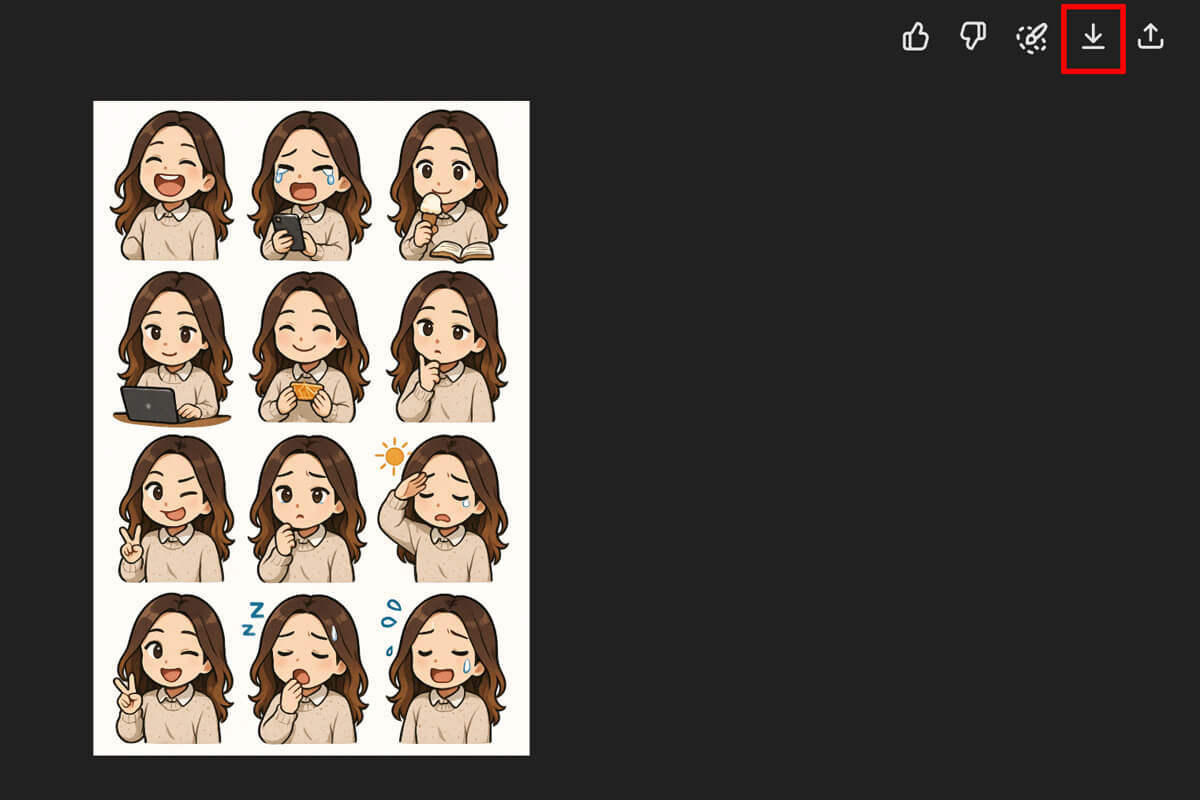Click the black laptop in the sticker
1200x800 pixels.
tap(150, 404)
